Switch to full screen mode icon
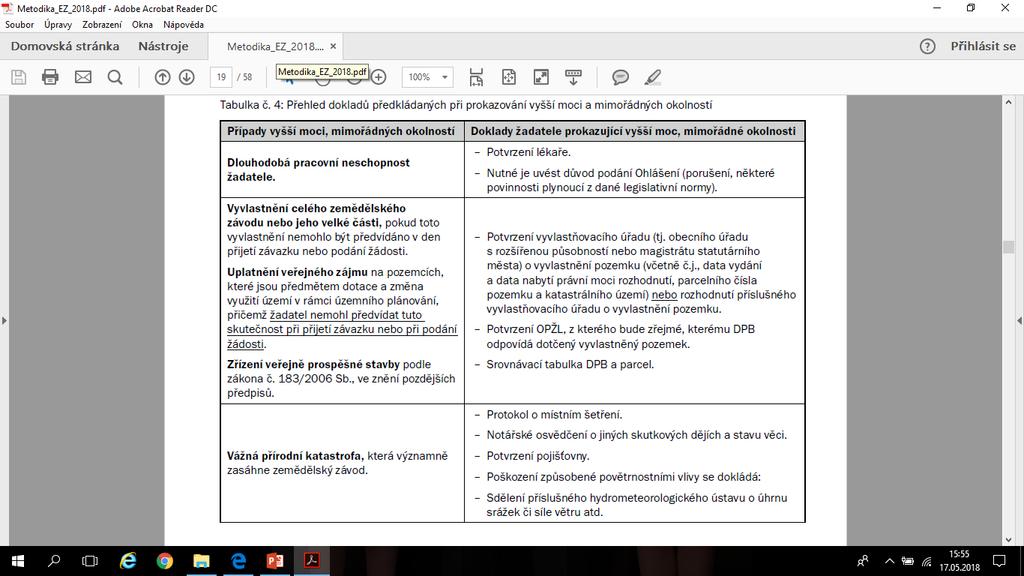 pyautogui.click(x=541, y=77)
